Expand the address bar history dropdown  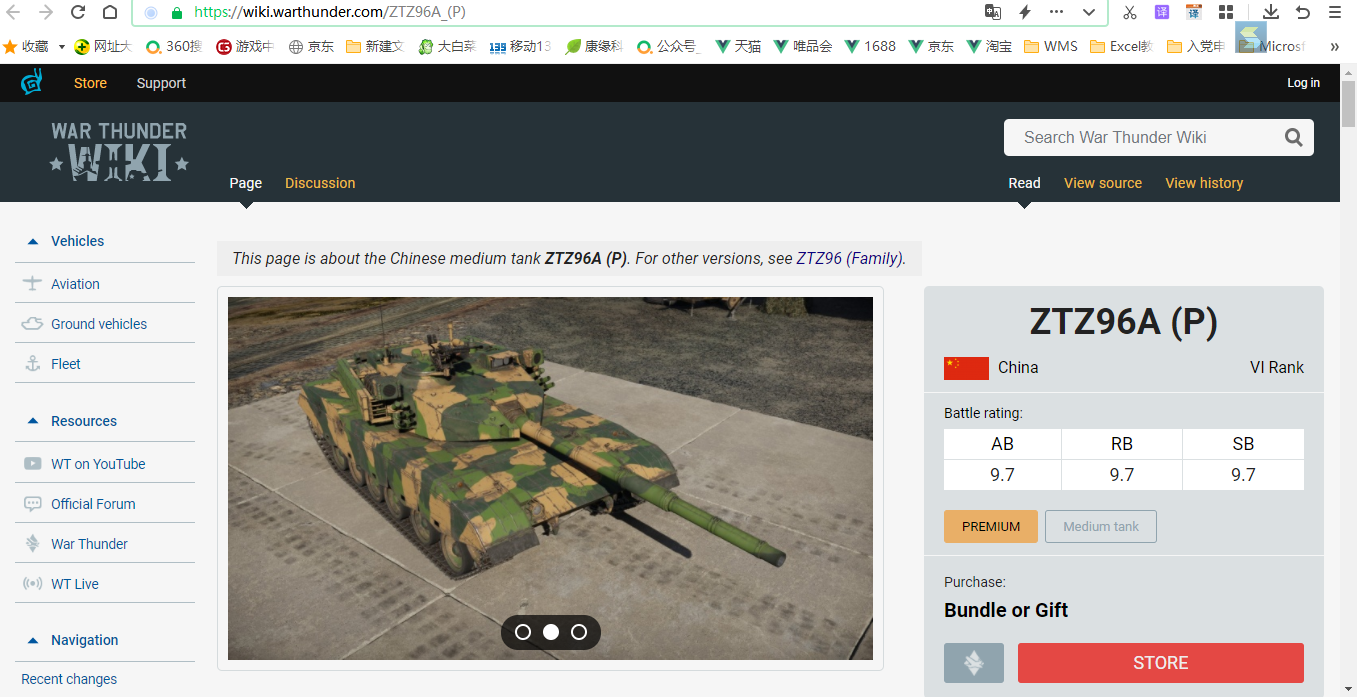click(x=1089, y=13)
